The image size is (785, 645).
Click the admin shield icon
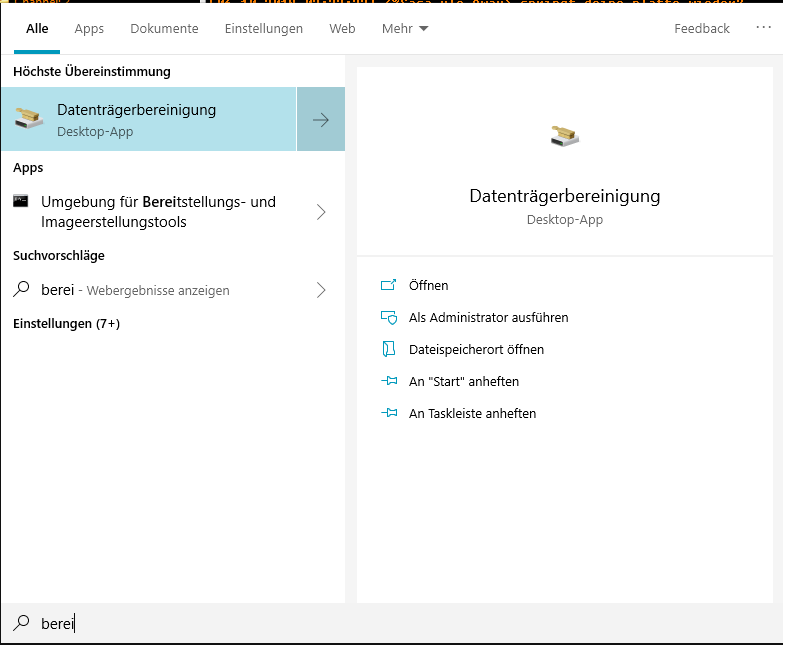[x=389, y=317]
